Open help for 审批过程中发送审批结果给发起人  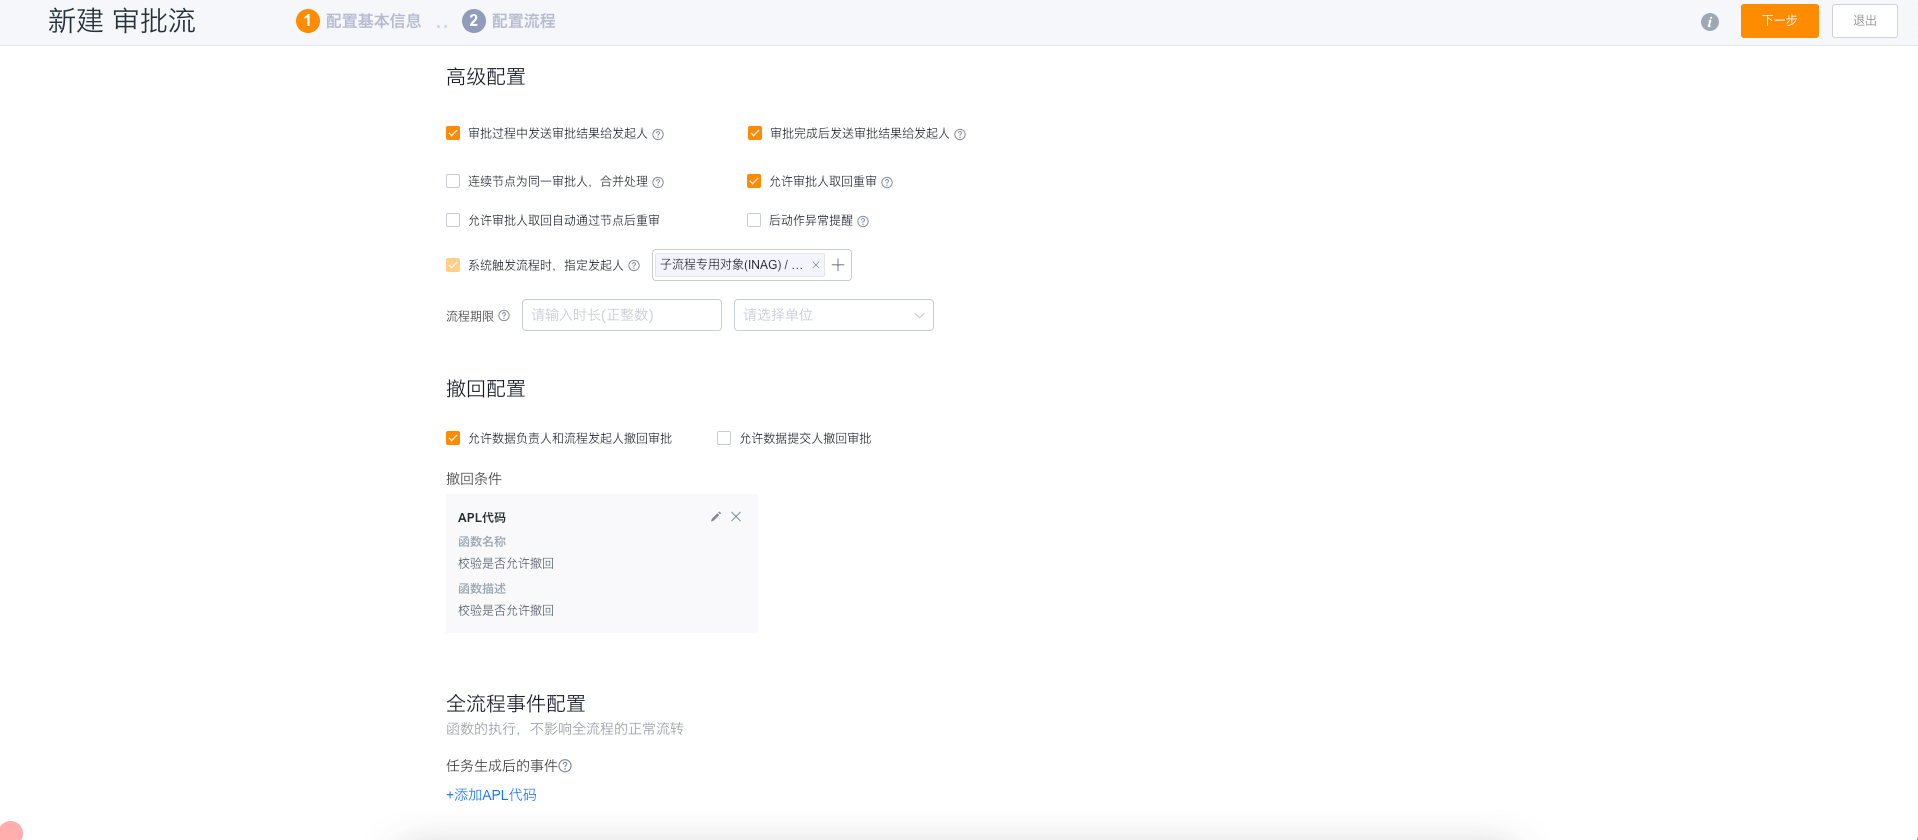pos(658,134)
